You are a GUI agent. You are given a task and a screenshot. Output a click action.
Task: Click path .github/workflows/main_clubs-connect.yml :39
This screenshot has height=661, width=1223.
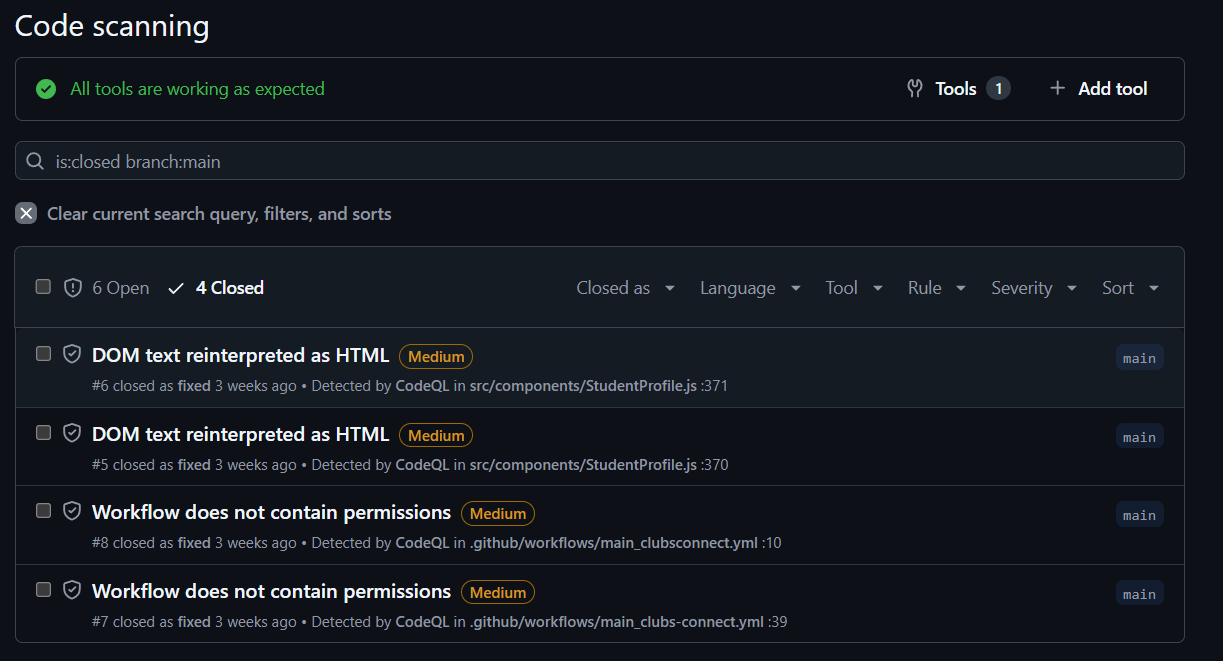pos(629,622)
